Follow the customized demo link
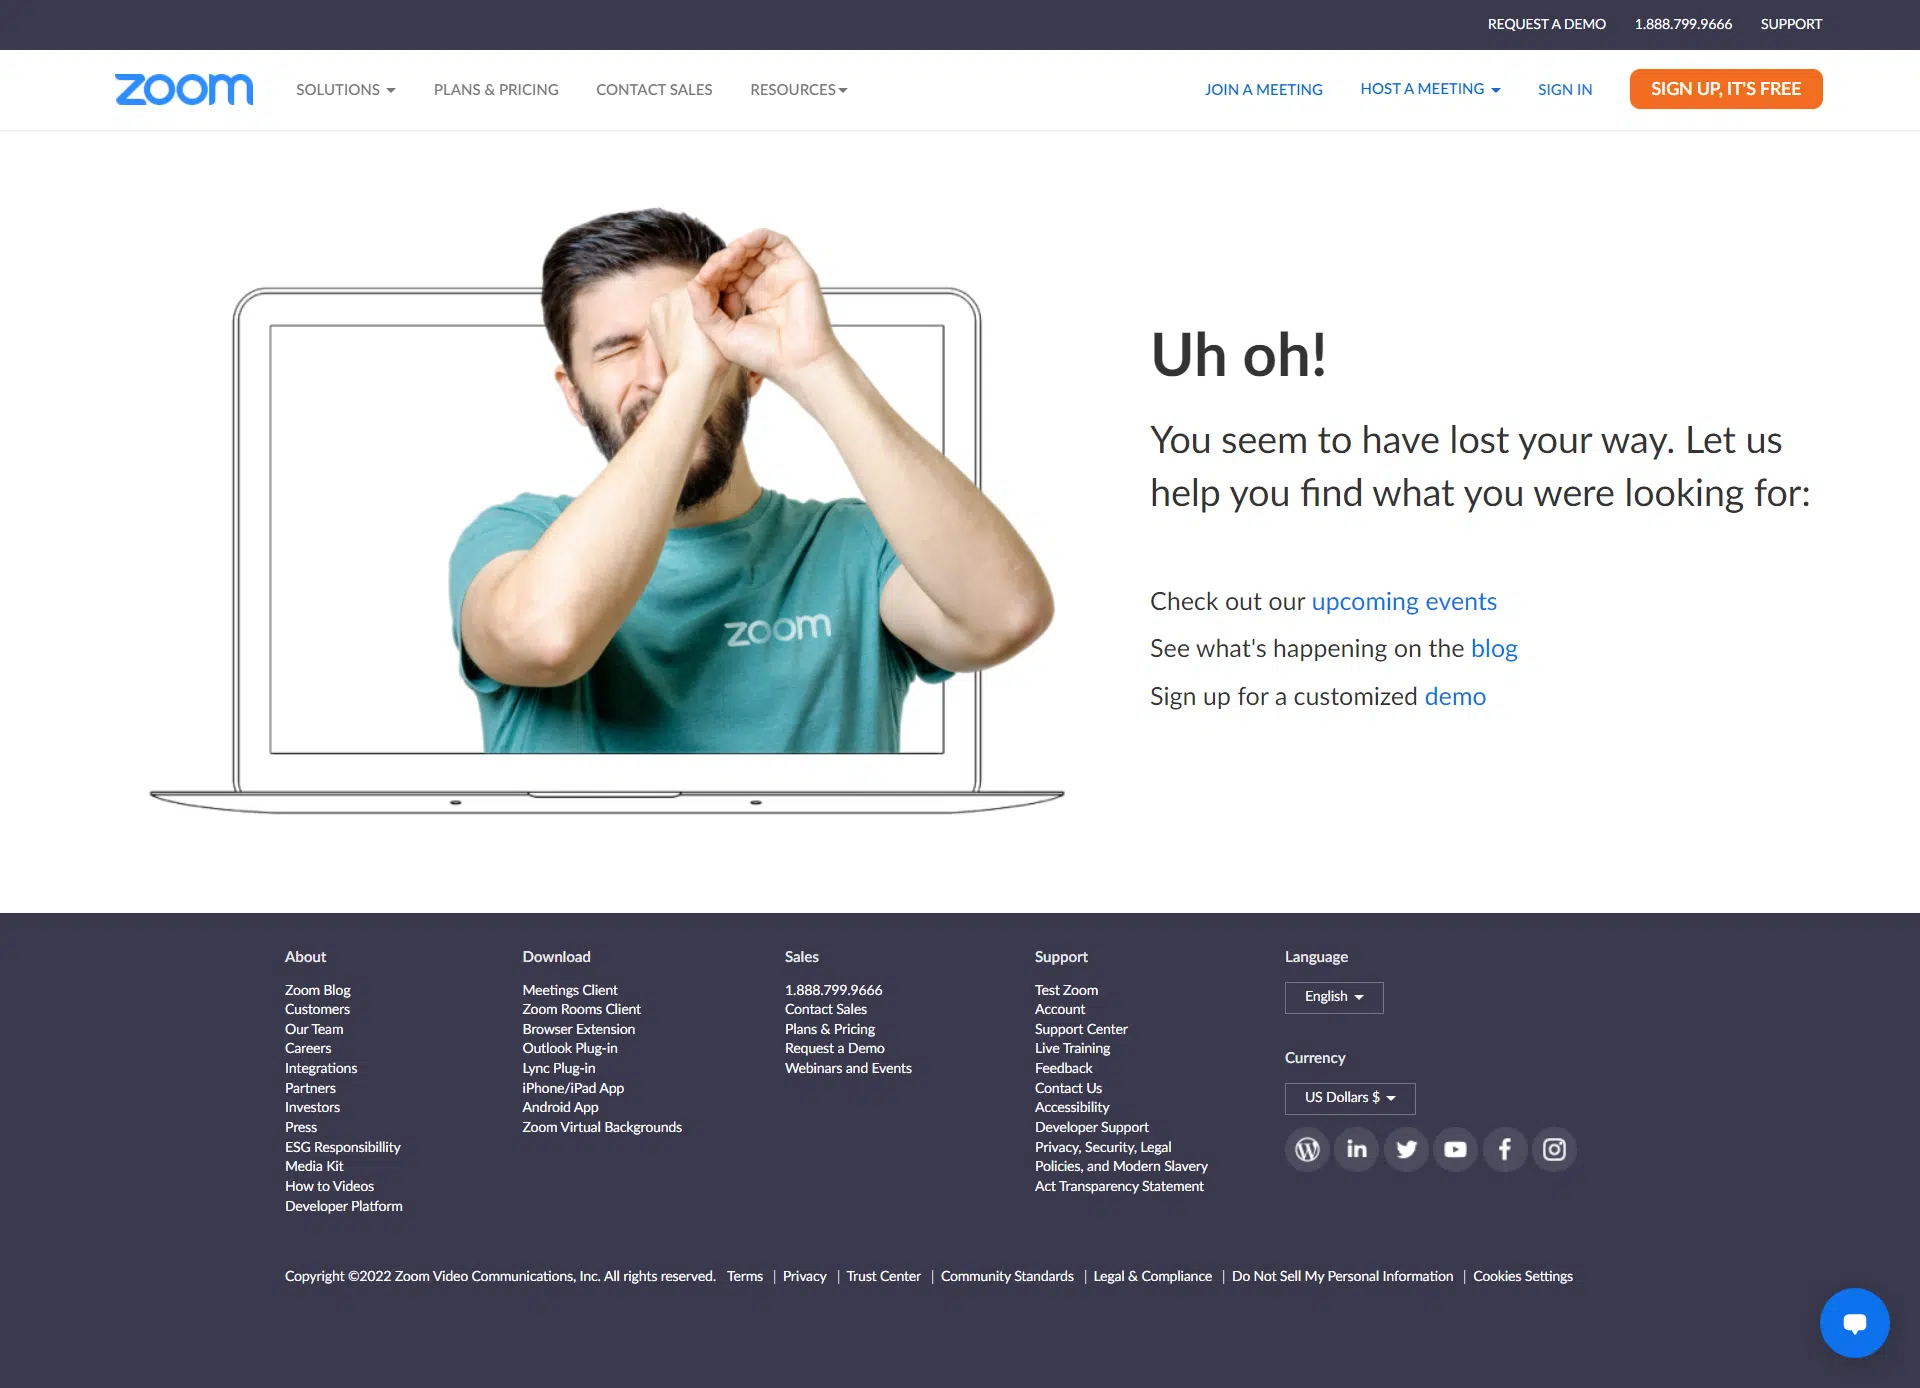This screenshot has height=1388, width=1920. pyautogui.click(x=1455, y=696)
